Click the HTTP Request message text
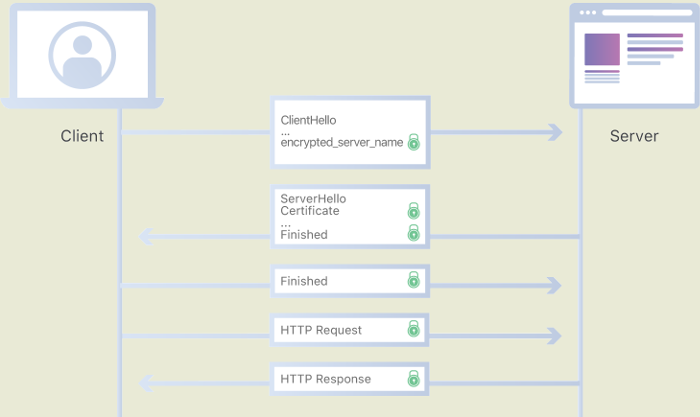 click(321, 330)
